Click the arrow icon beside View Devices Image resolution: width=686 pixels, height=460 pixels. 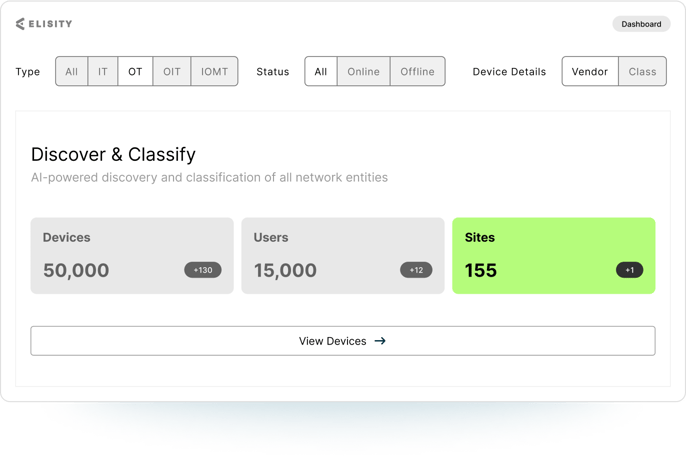click(x=380, y=341)
